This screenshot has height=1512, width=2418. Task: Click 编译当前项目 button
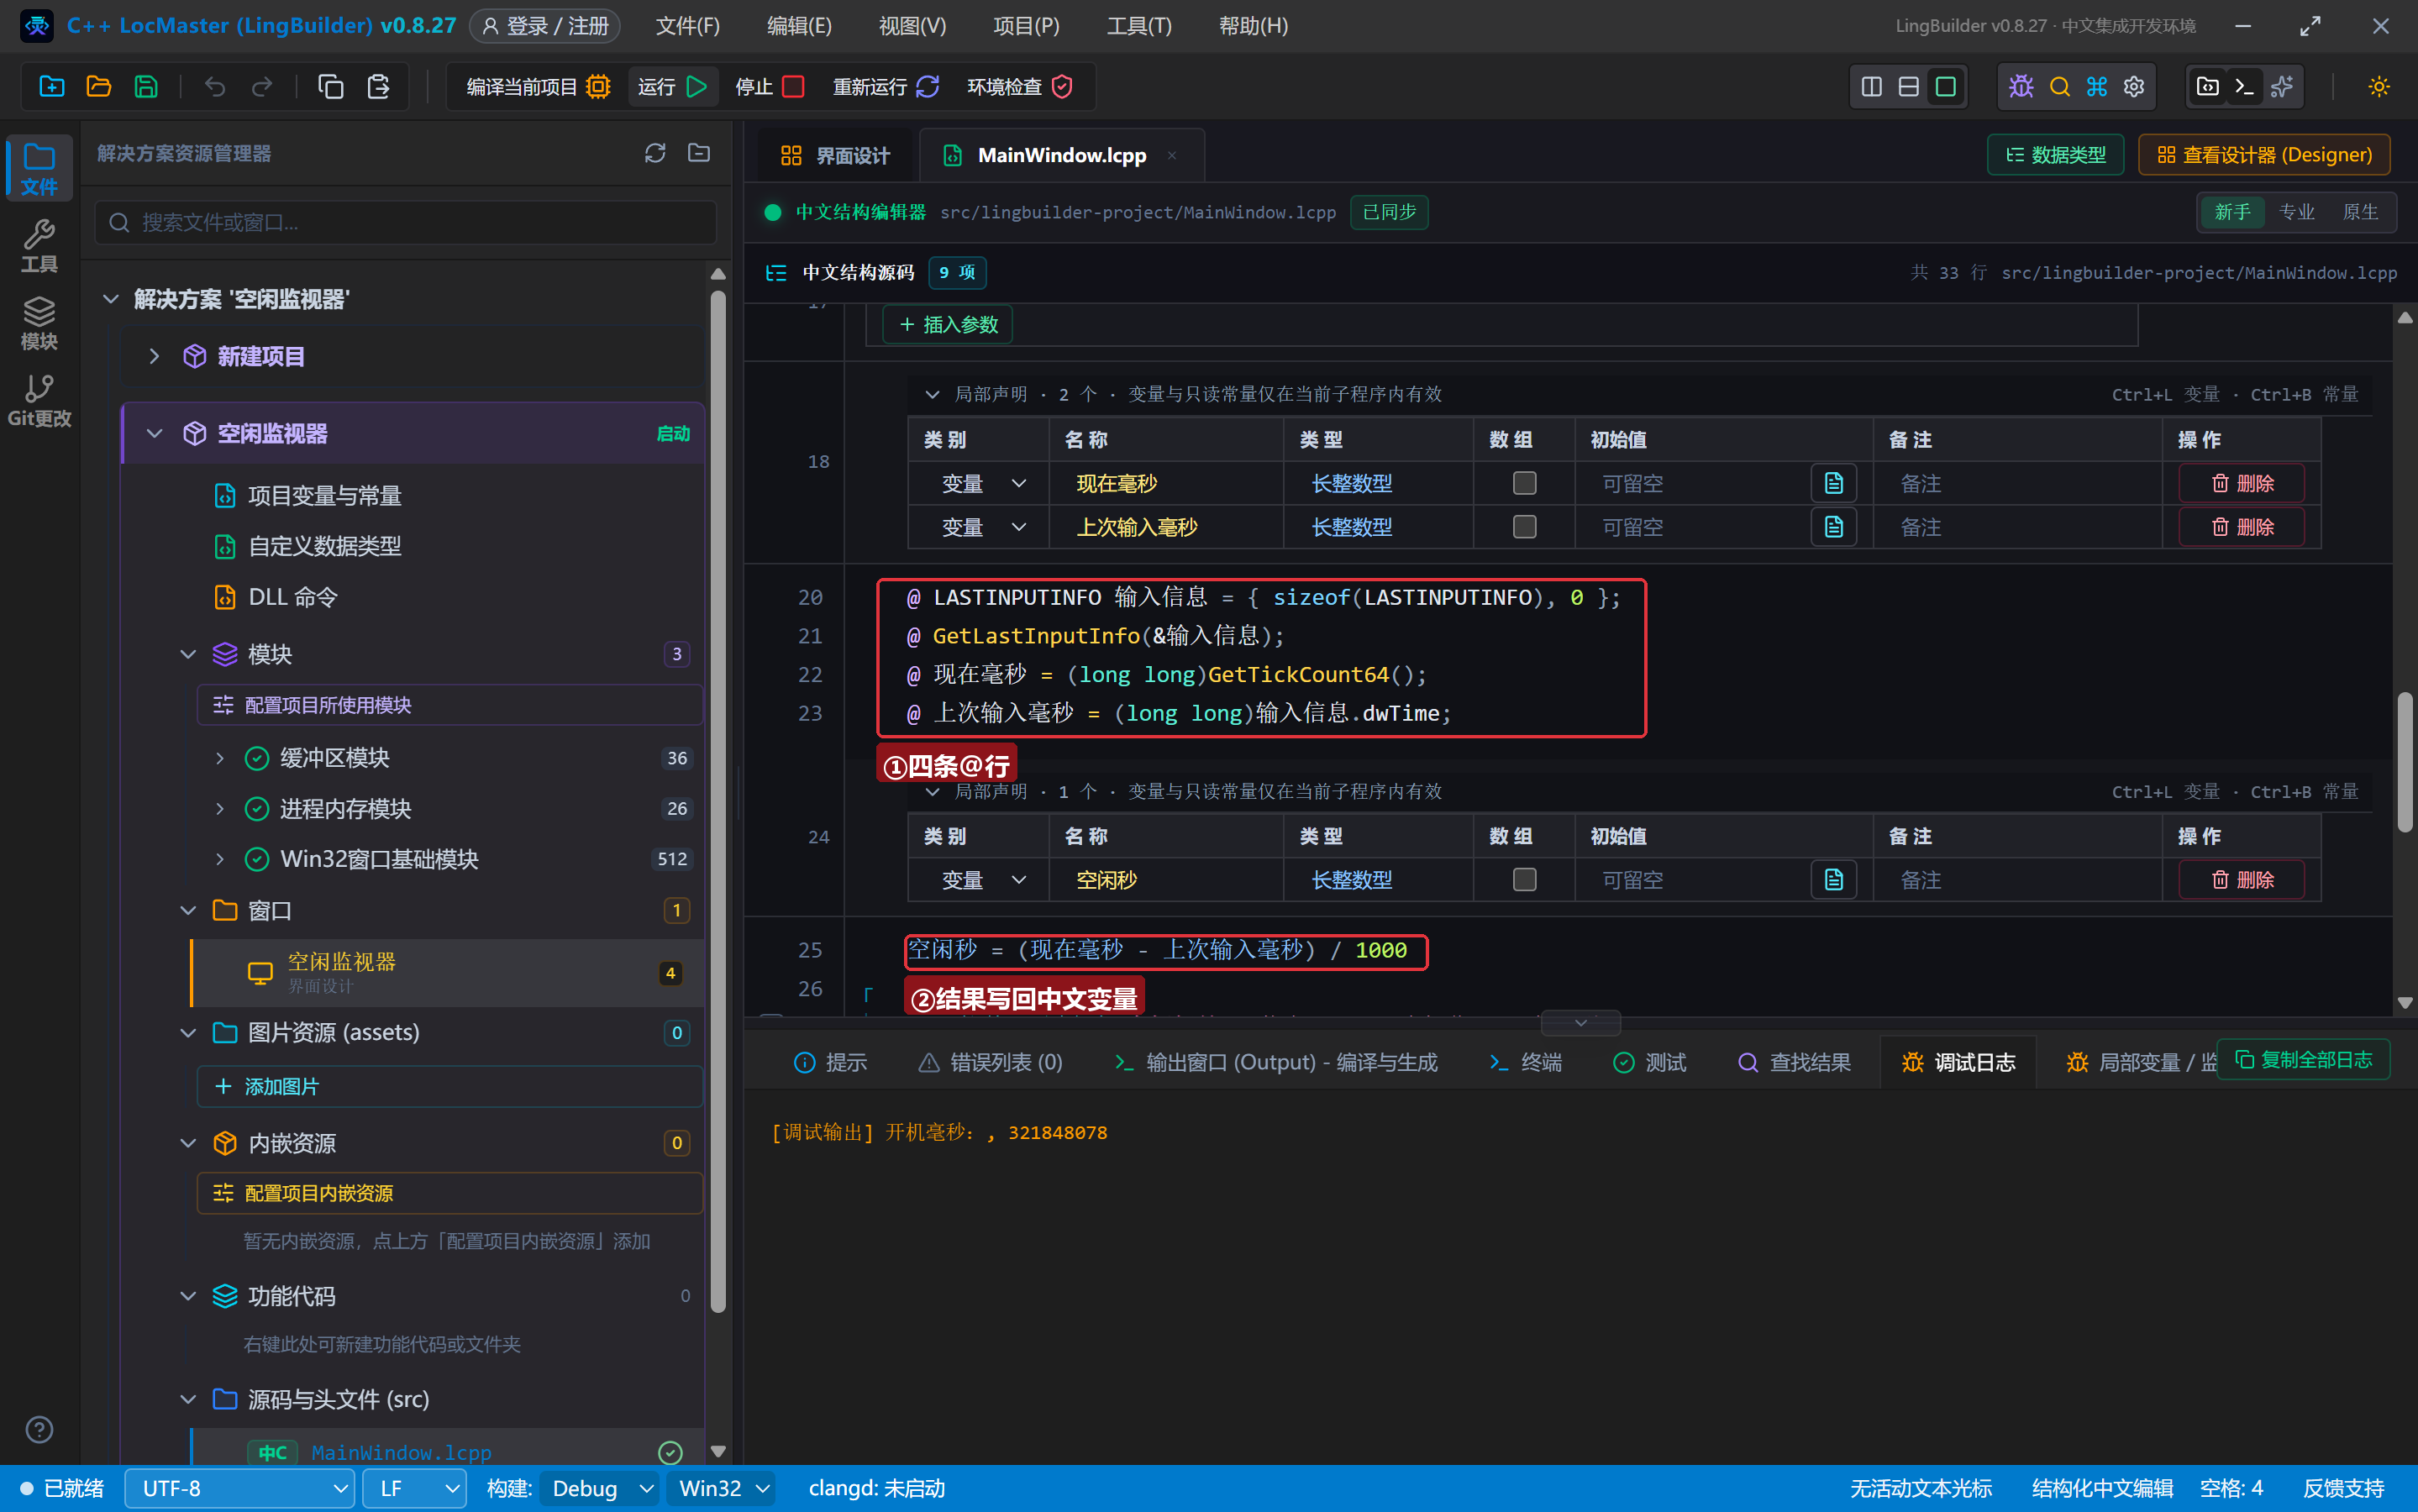pos(538,87)
